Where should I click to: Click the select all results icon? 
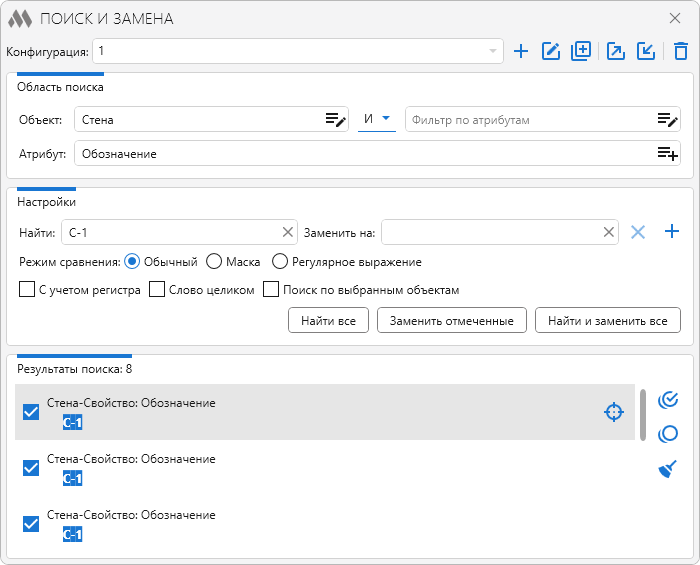[x=668, y=400]
